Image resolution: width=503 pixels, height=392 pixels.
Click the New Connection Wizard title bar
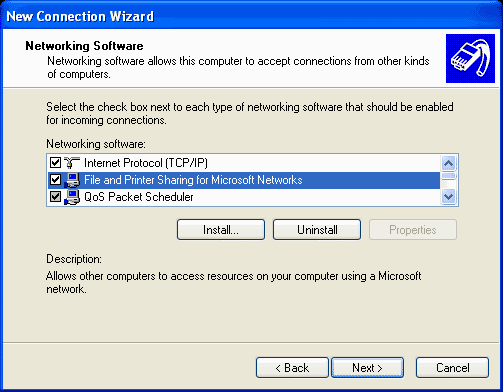point(251,16)
